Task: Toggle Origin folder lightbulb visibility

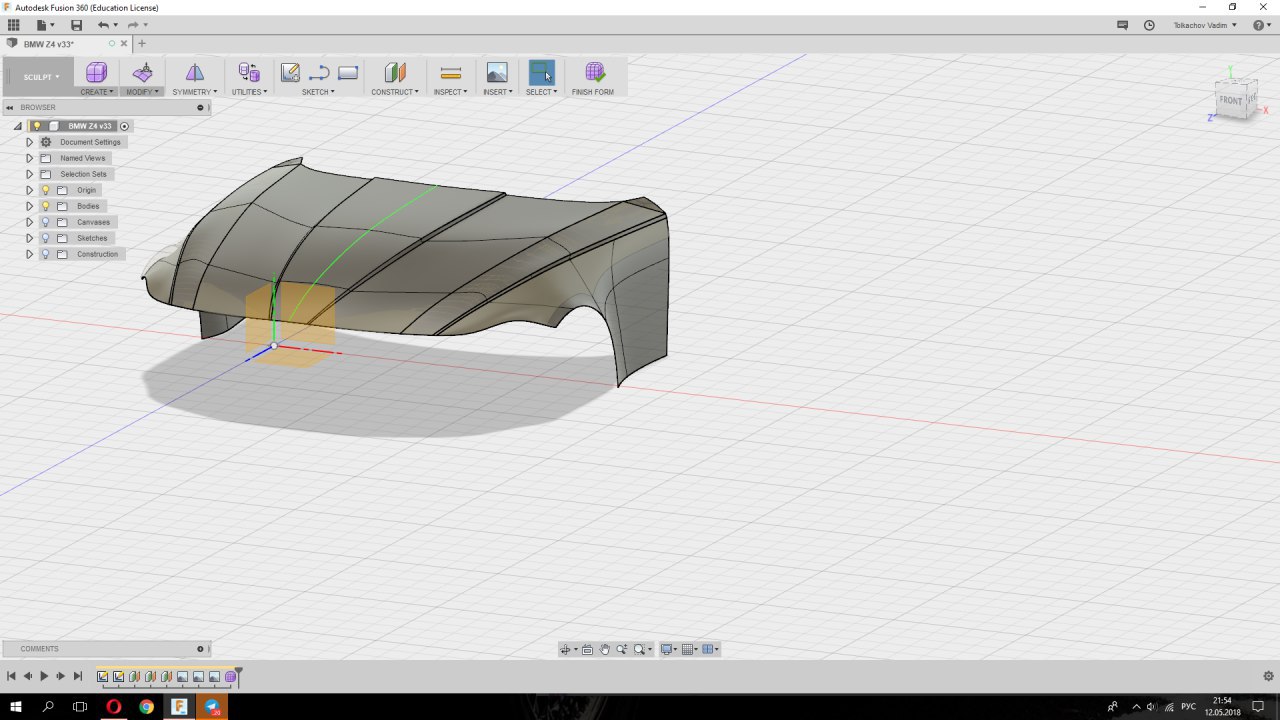Action: [45, 190]
